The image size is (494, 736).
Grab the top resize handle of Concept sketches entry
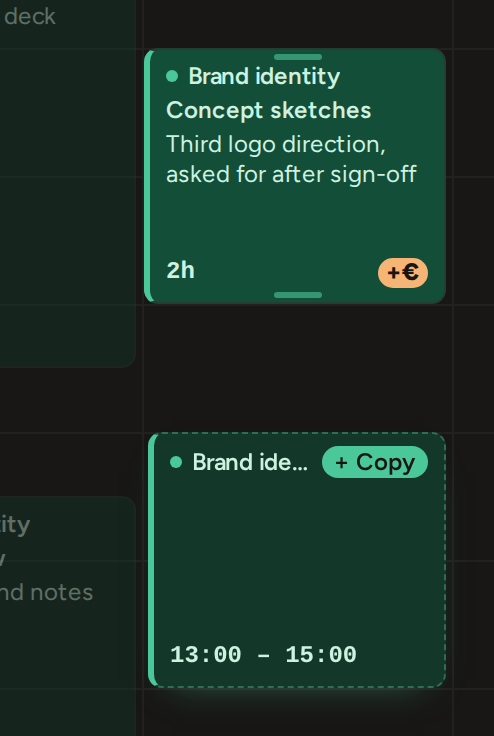[x=298, y=57]
